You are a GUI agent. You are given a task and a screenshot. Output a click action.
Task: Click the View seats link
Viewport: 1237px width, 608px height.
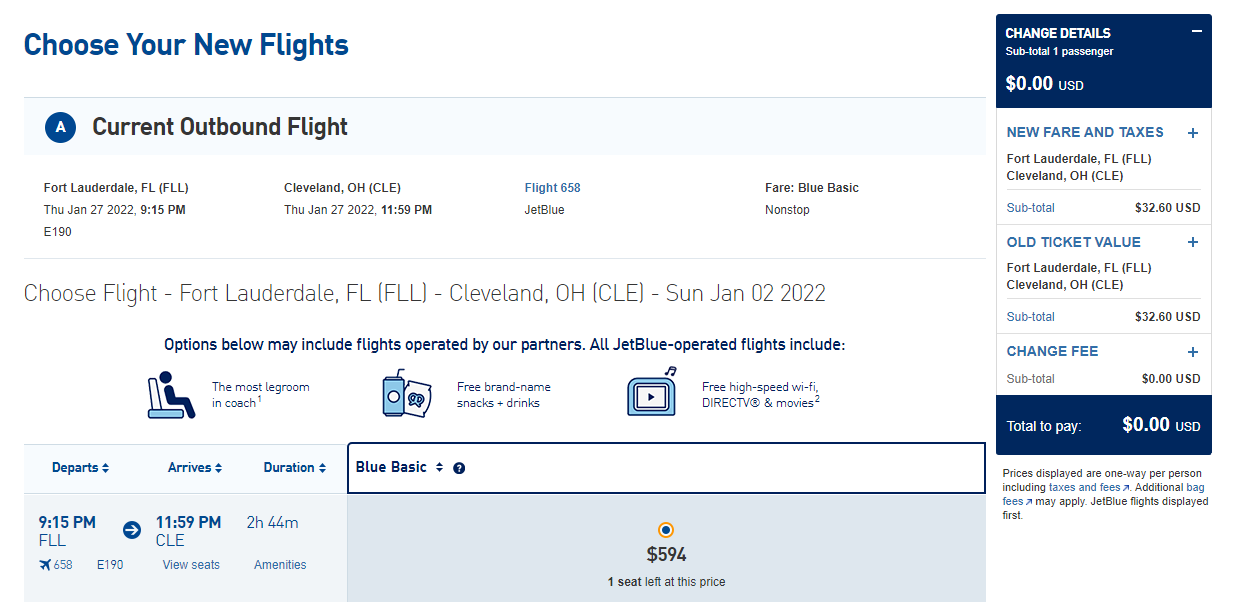(191, 565)
